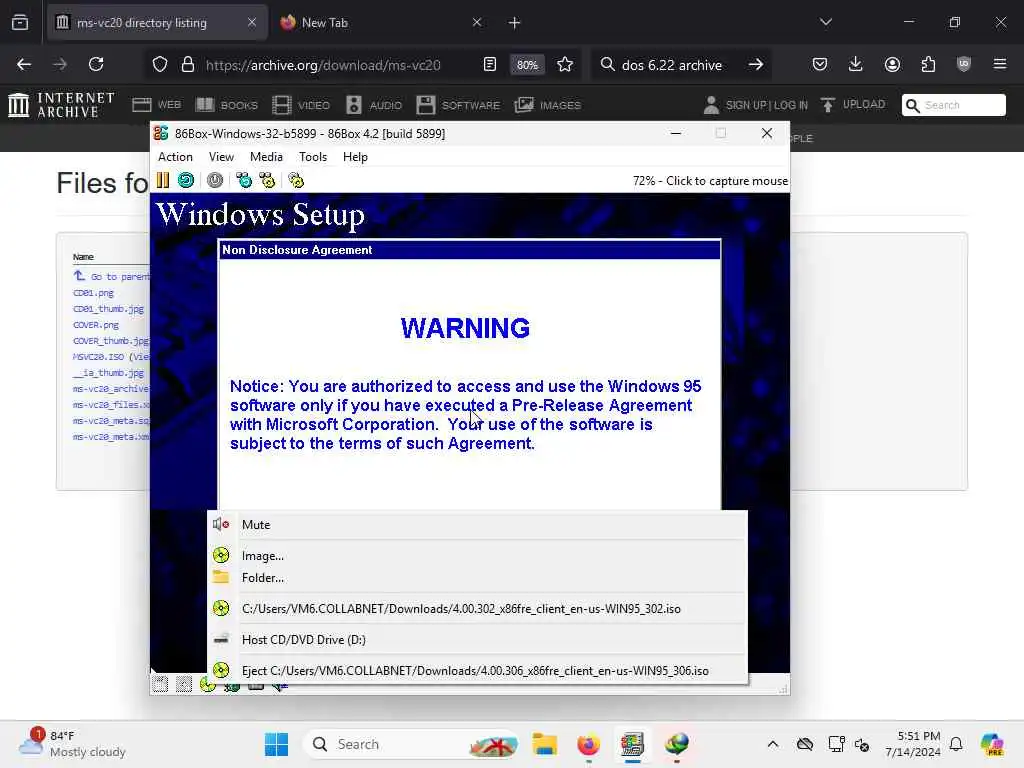Click the search go arrow

click(756, 64)
